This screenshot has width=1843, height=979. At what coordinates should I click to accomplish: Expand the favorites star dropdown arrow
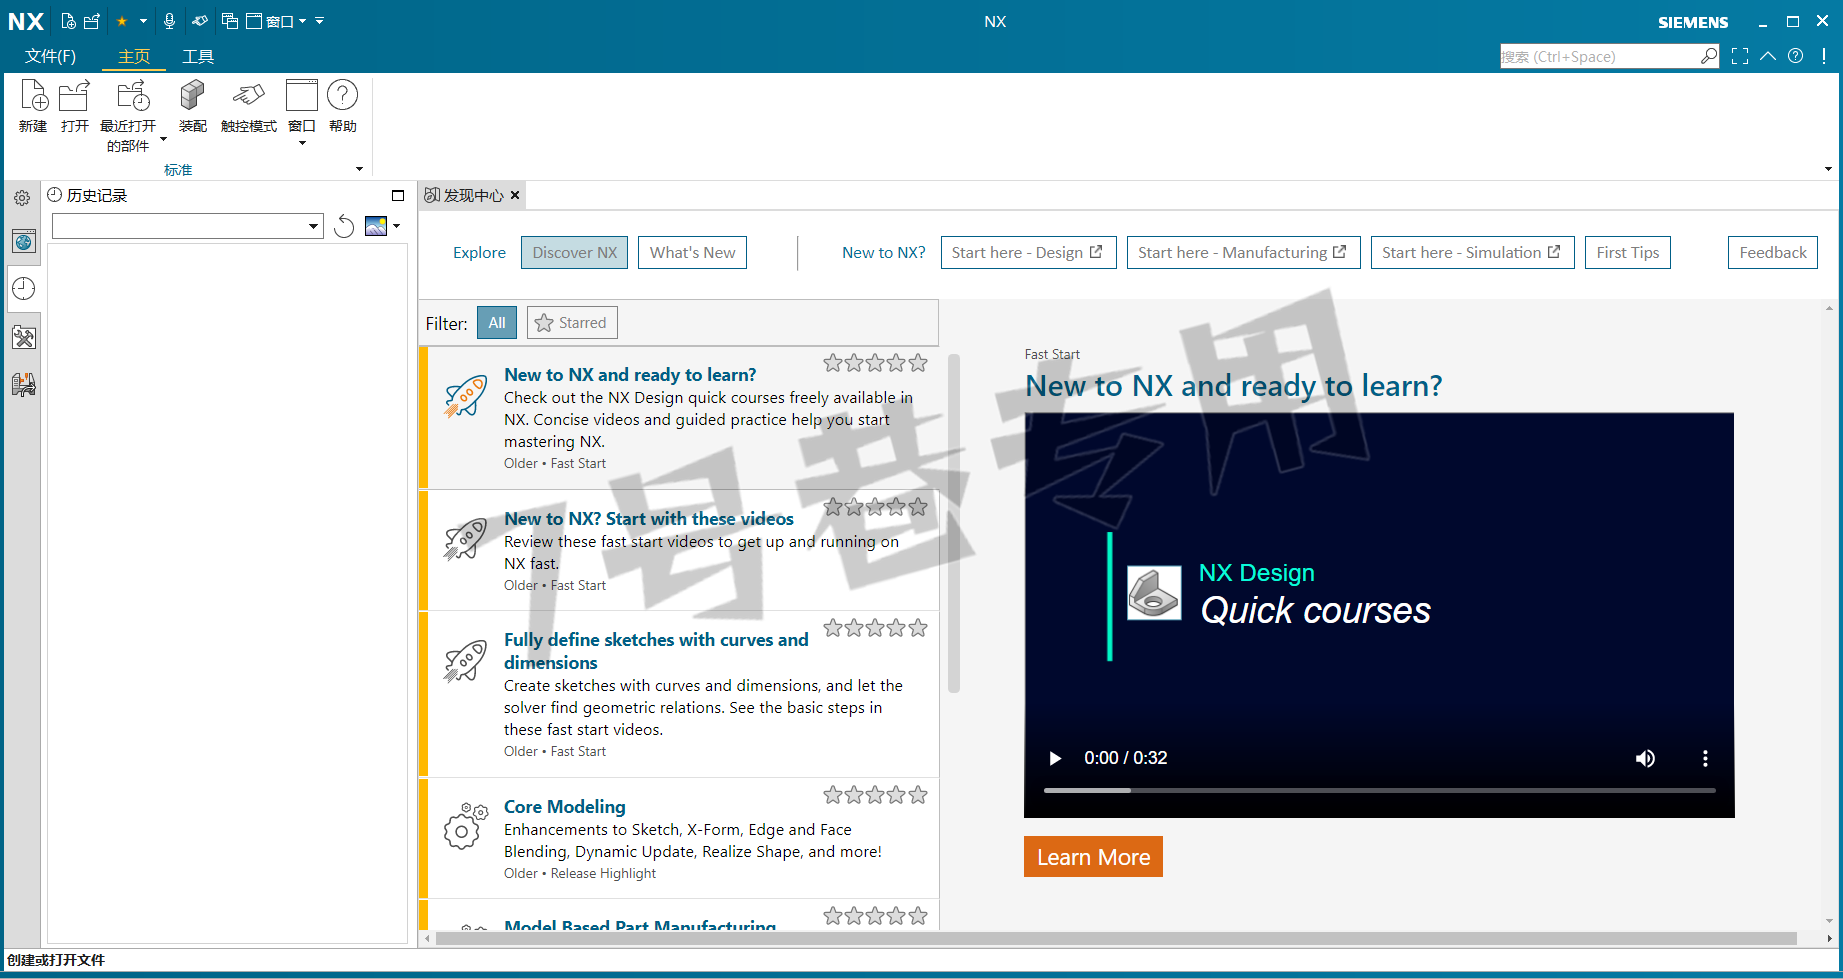[x=143, y=21]
